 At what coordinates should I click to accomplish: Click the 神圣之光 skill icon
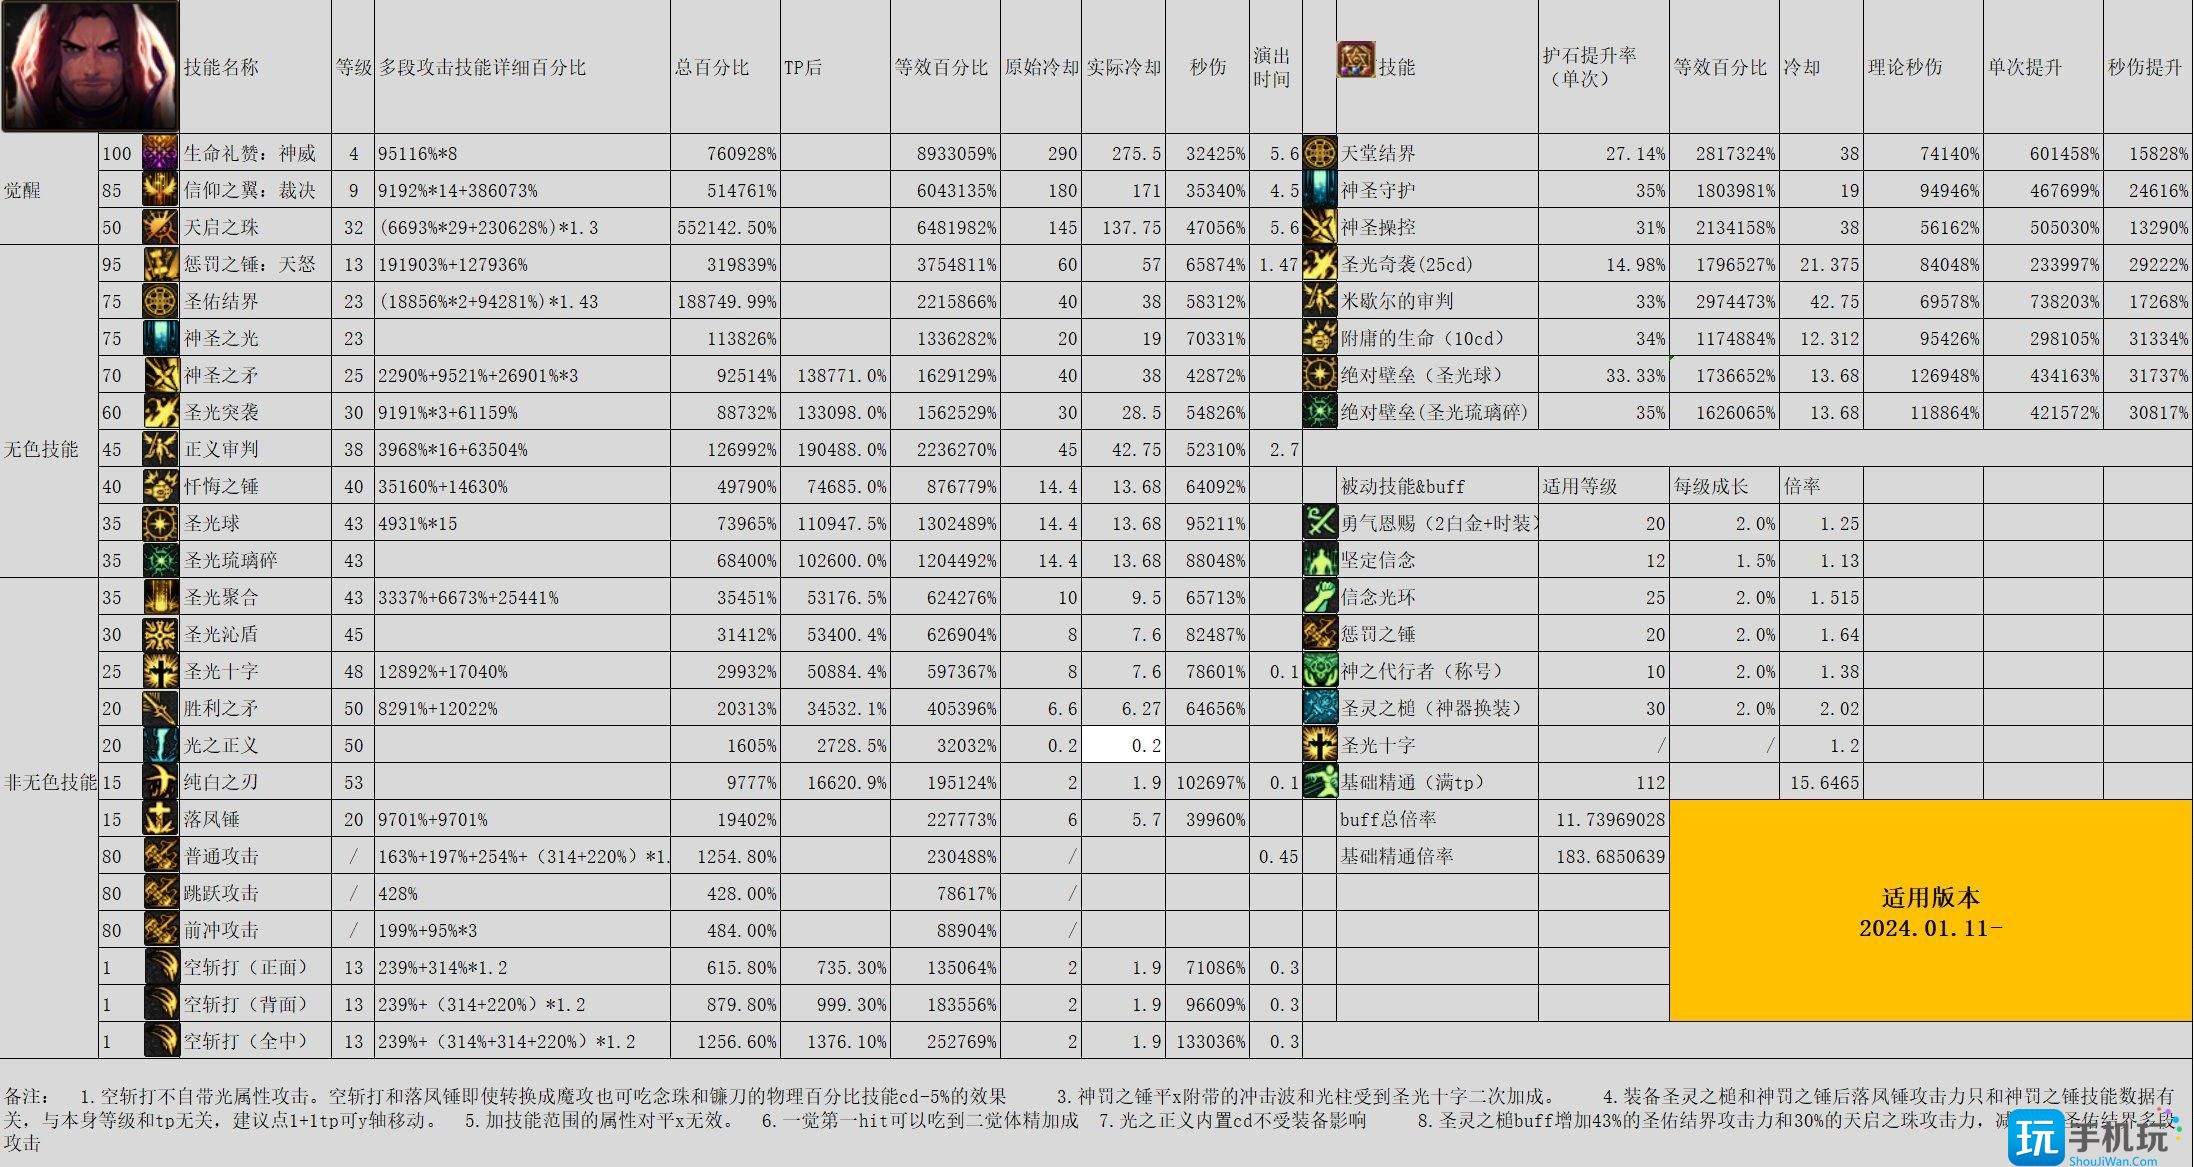pyautogui.click(x=160, y=338)
